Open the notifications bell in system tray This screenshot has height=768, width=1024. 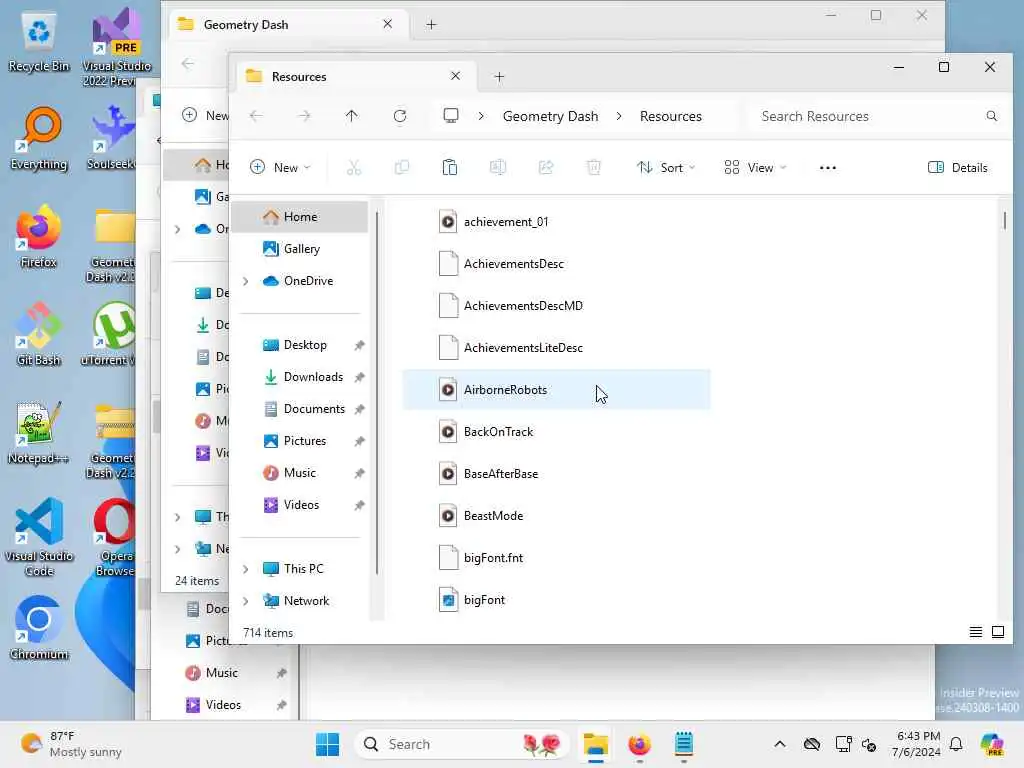click(x=956, y=744)
